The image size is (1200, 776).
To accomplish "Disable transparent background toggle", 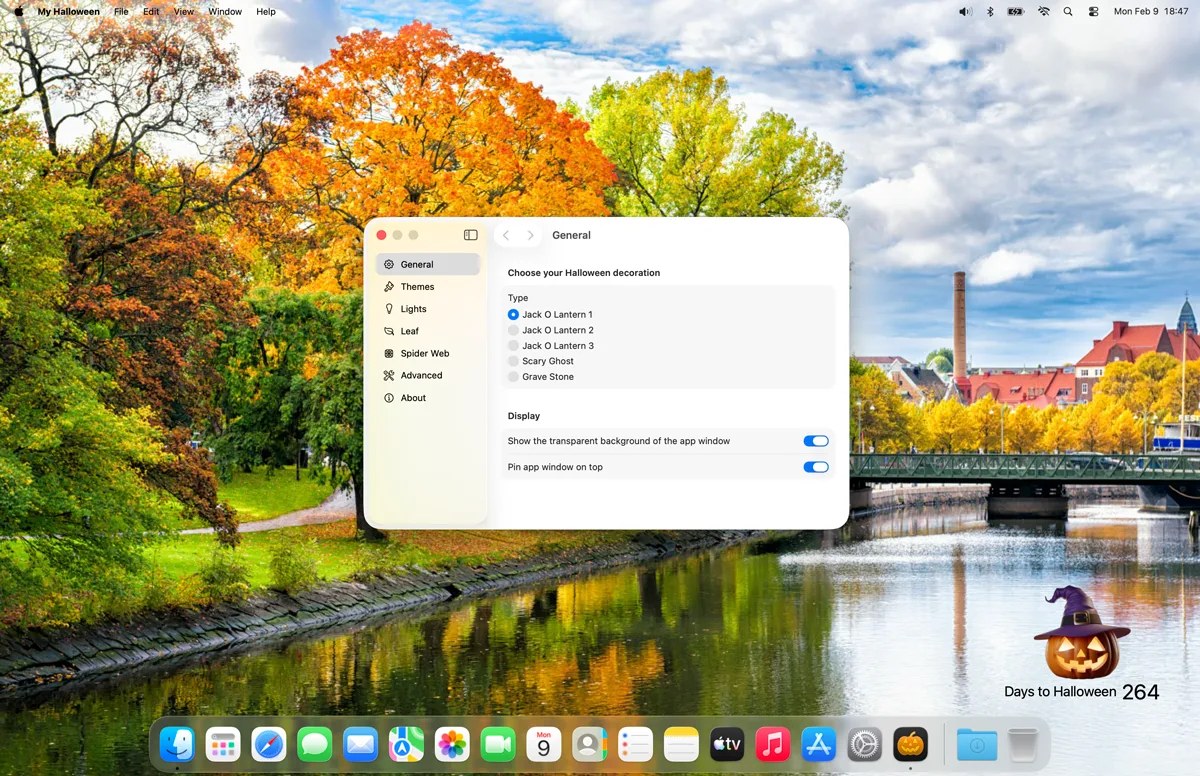I will [x=816, y=441].
